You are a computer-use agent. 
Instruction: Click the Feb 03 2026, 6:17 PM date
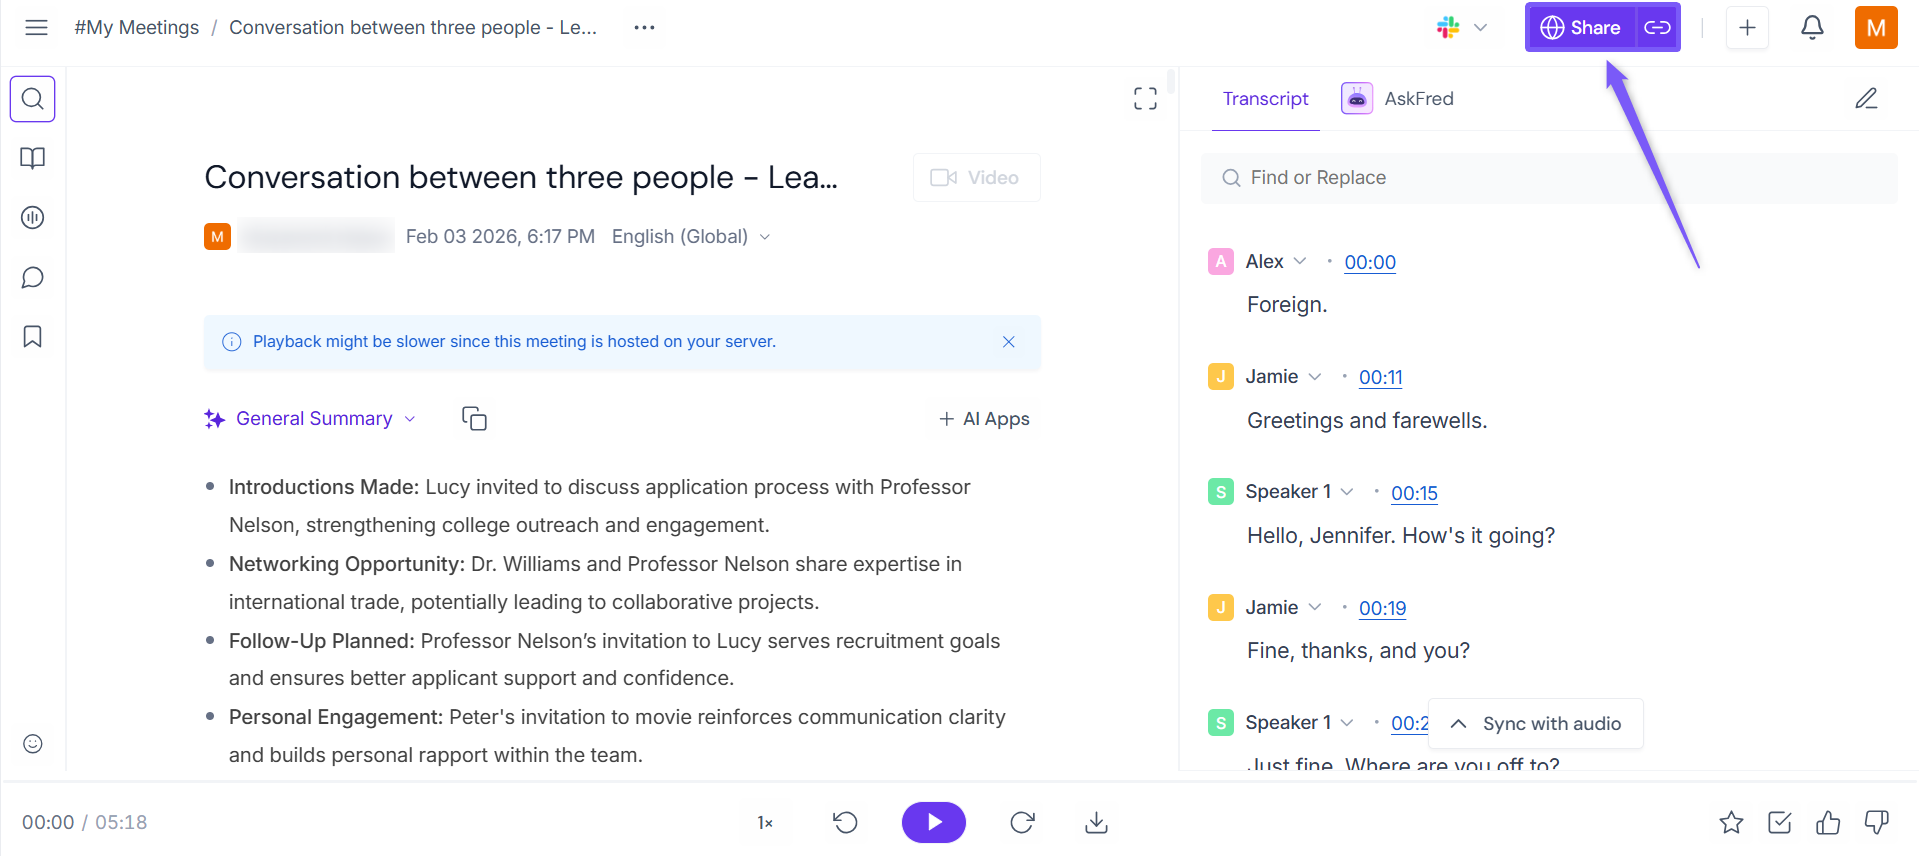(x=500, y=236)
